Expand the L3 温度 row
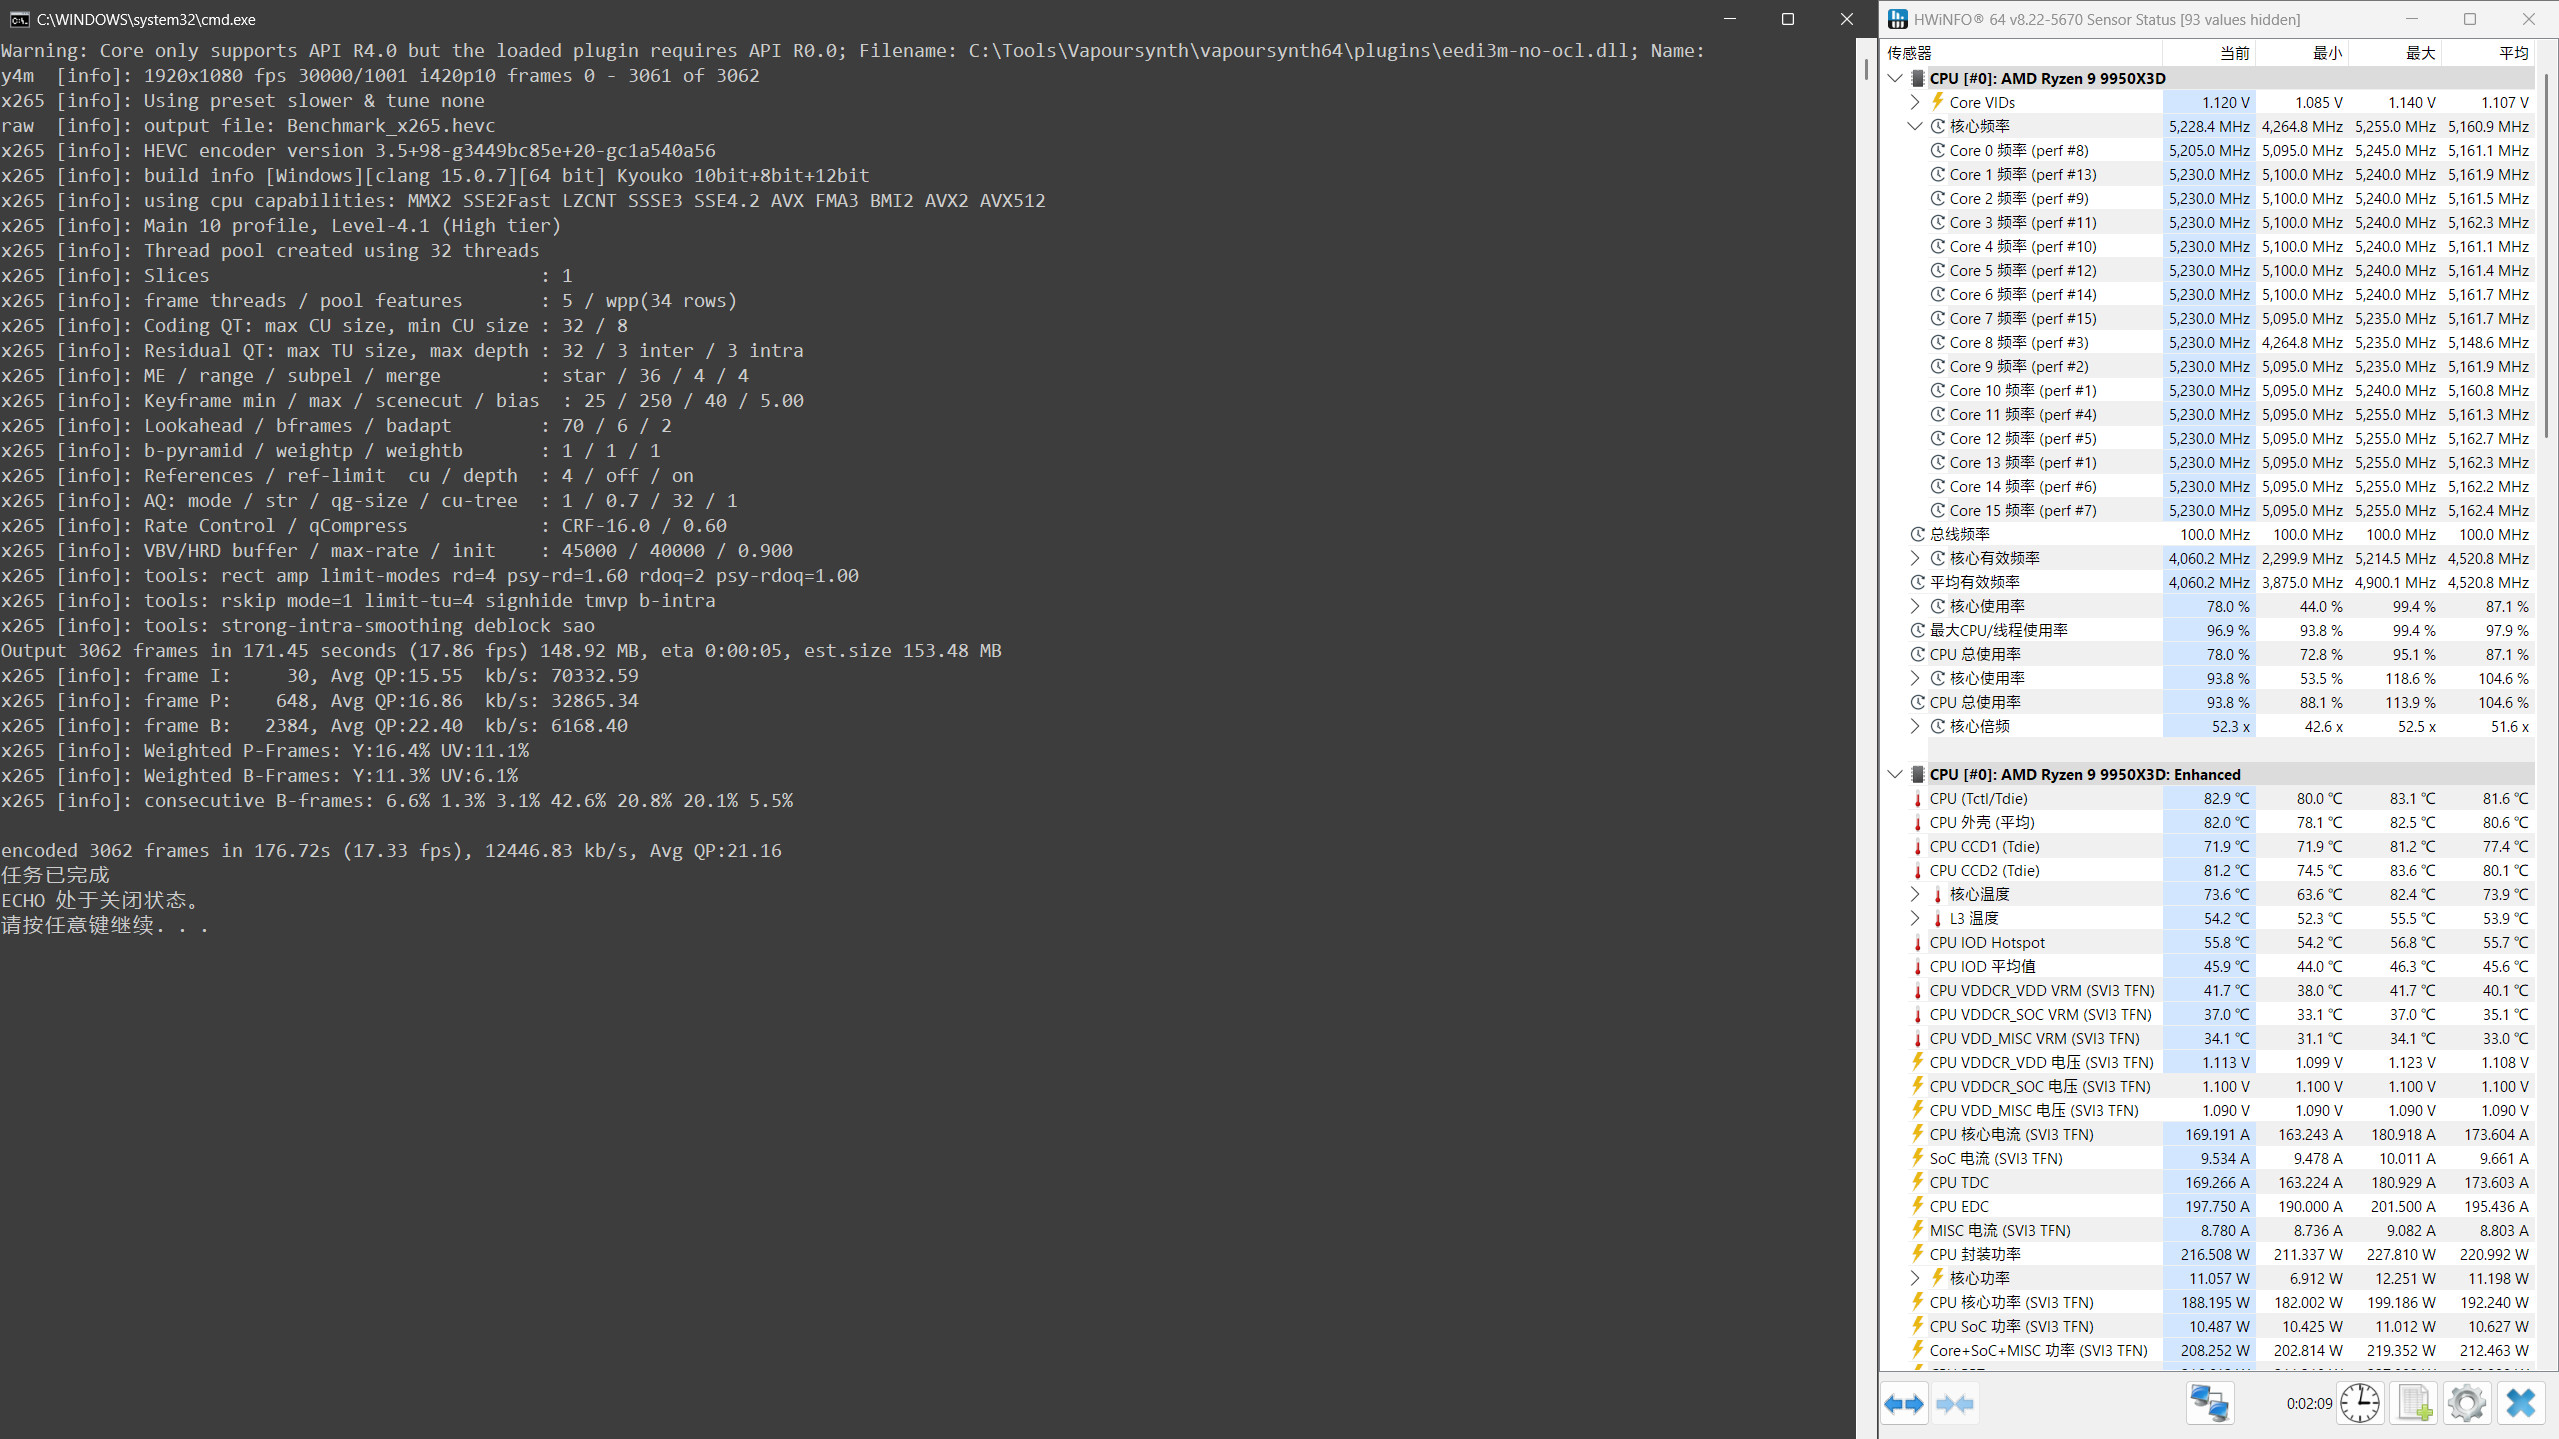Image resolution: width=2559 pixels, height=1439 pixels. (1915, 918)
